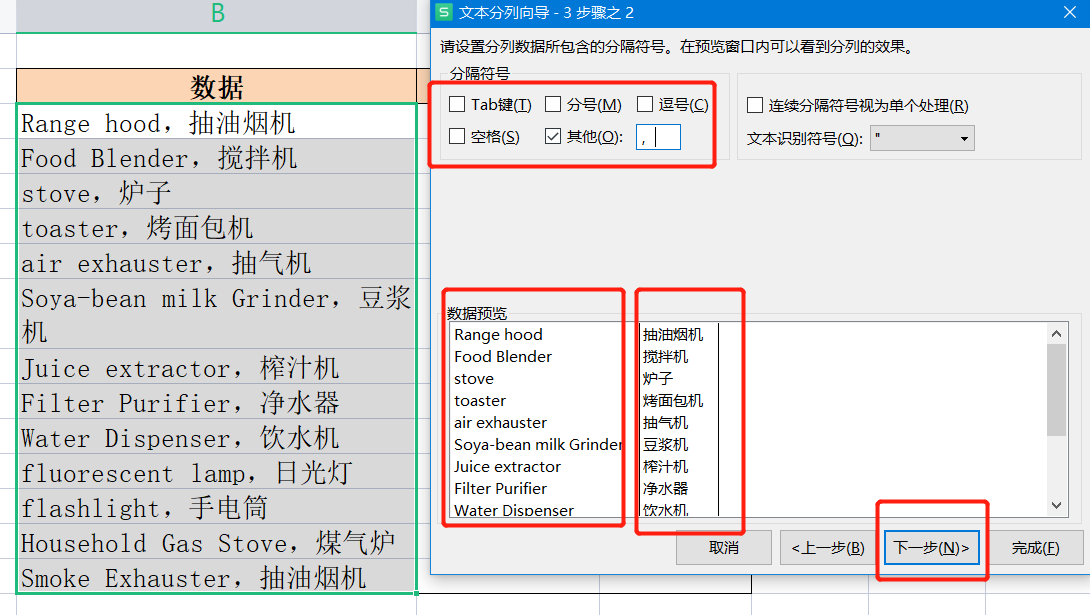This screenshot has height=615, width=1090.
Task: Click the 下一步(N)> next button
Action: click(x=932, y=548)
